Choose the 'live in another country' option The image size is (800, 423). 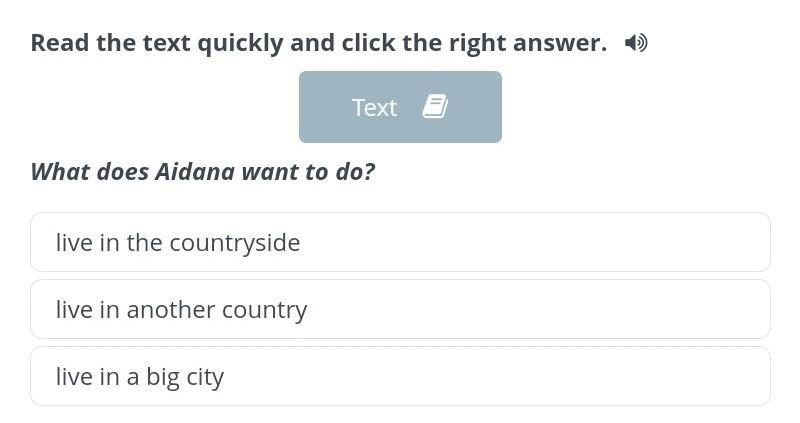[x=401, y=309]
